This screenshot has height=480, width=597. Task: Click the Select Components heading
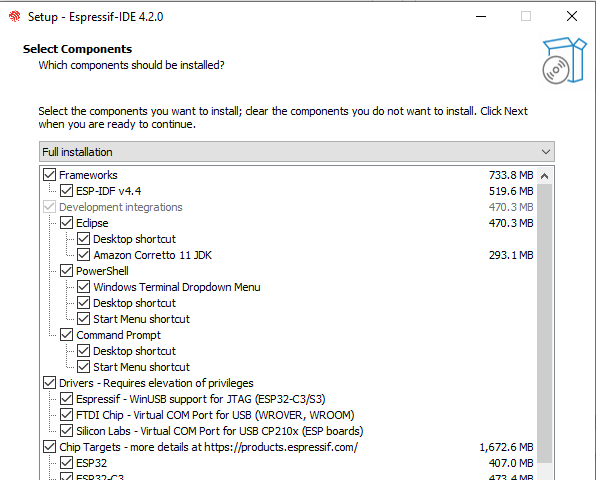pos(77,49)
